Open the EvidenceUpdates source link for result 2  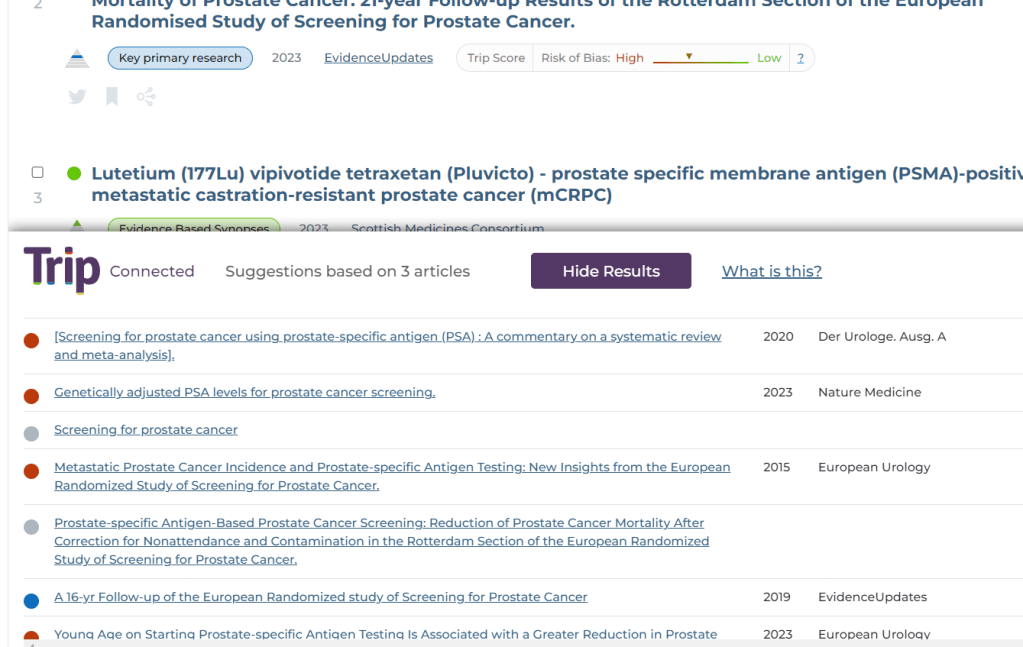tap(378, 58)
